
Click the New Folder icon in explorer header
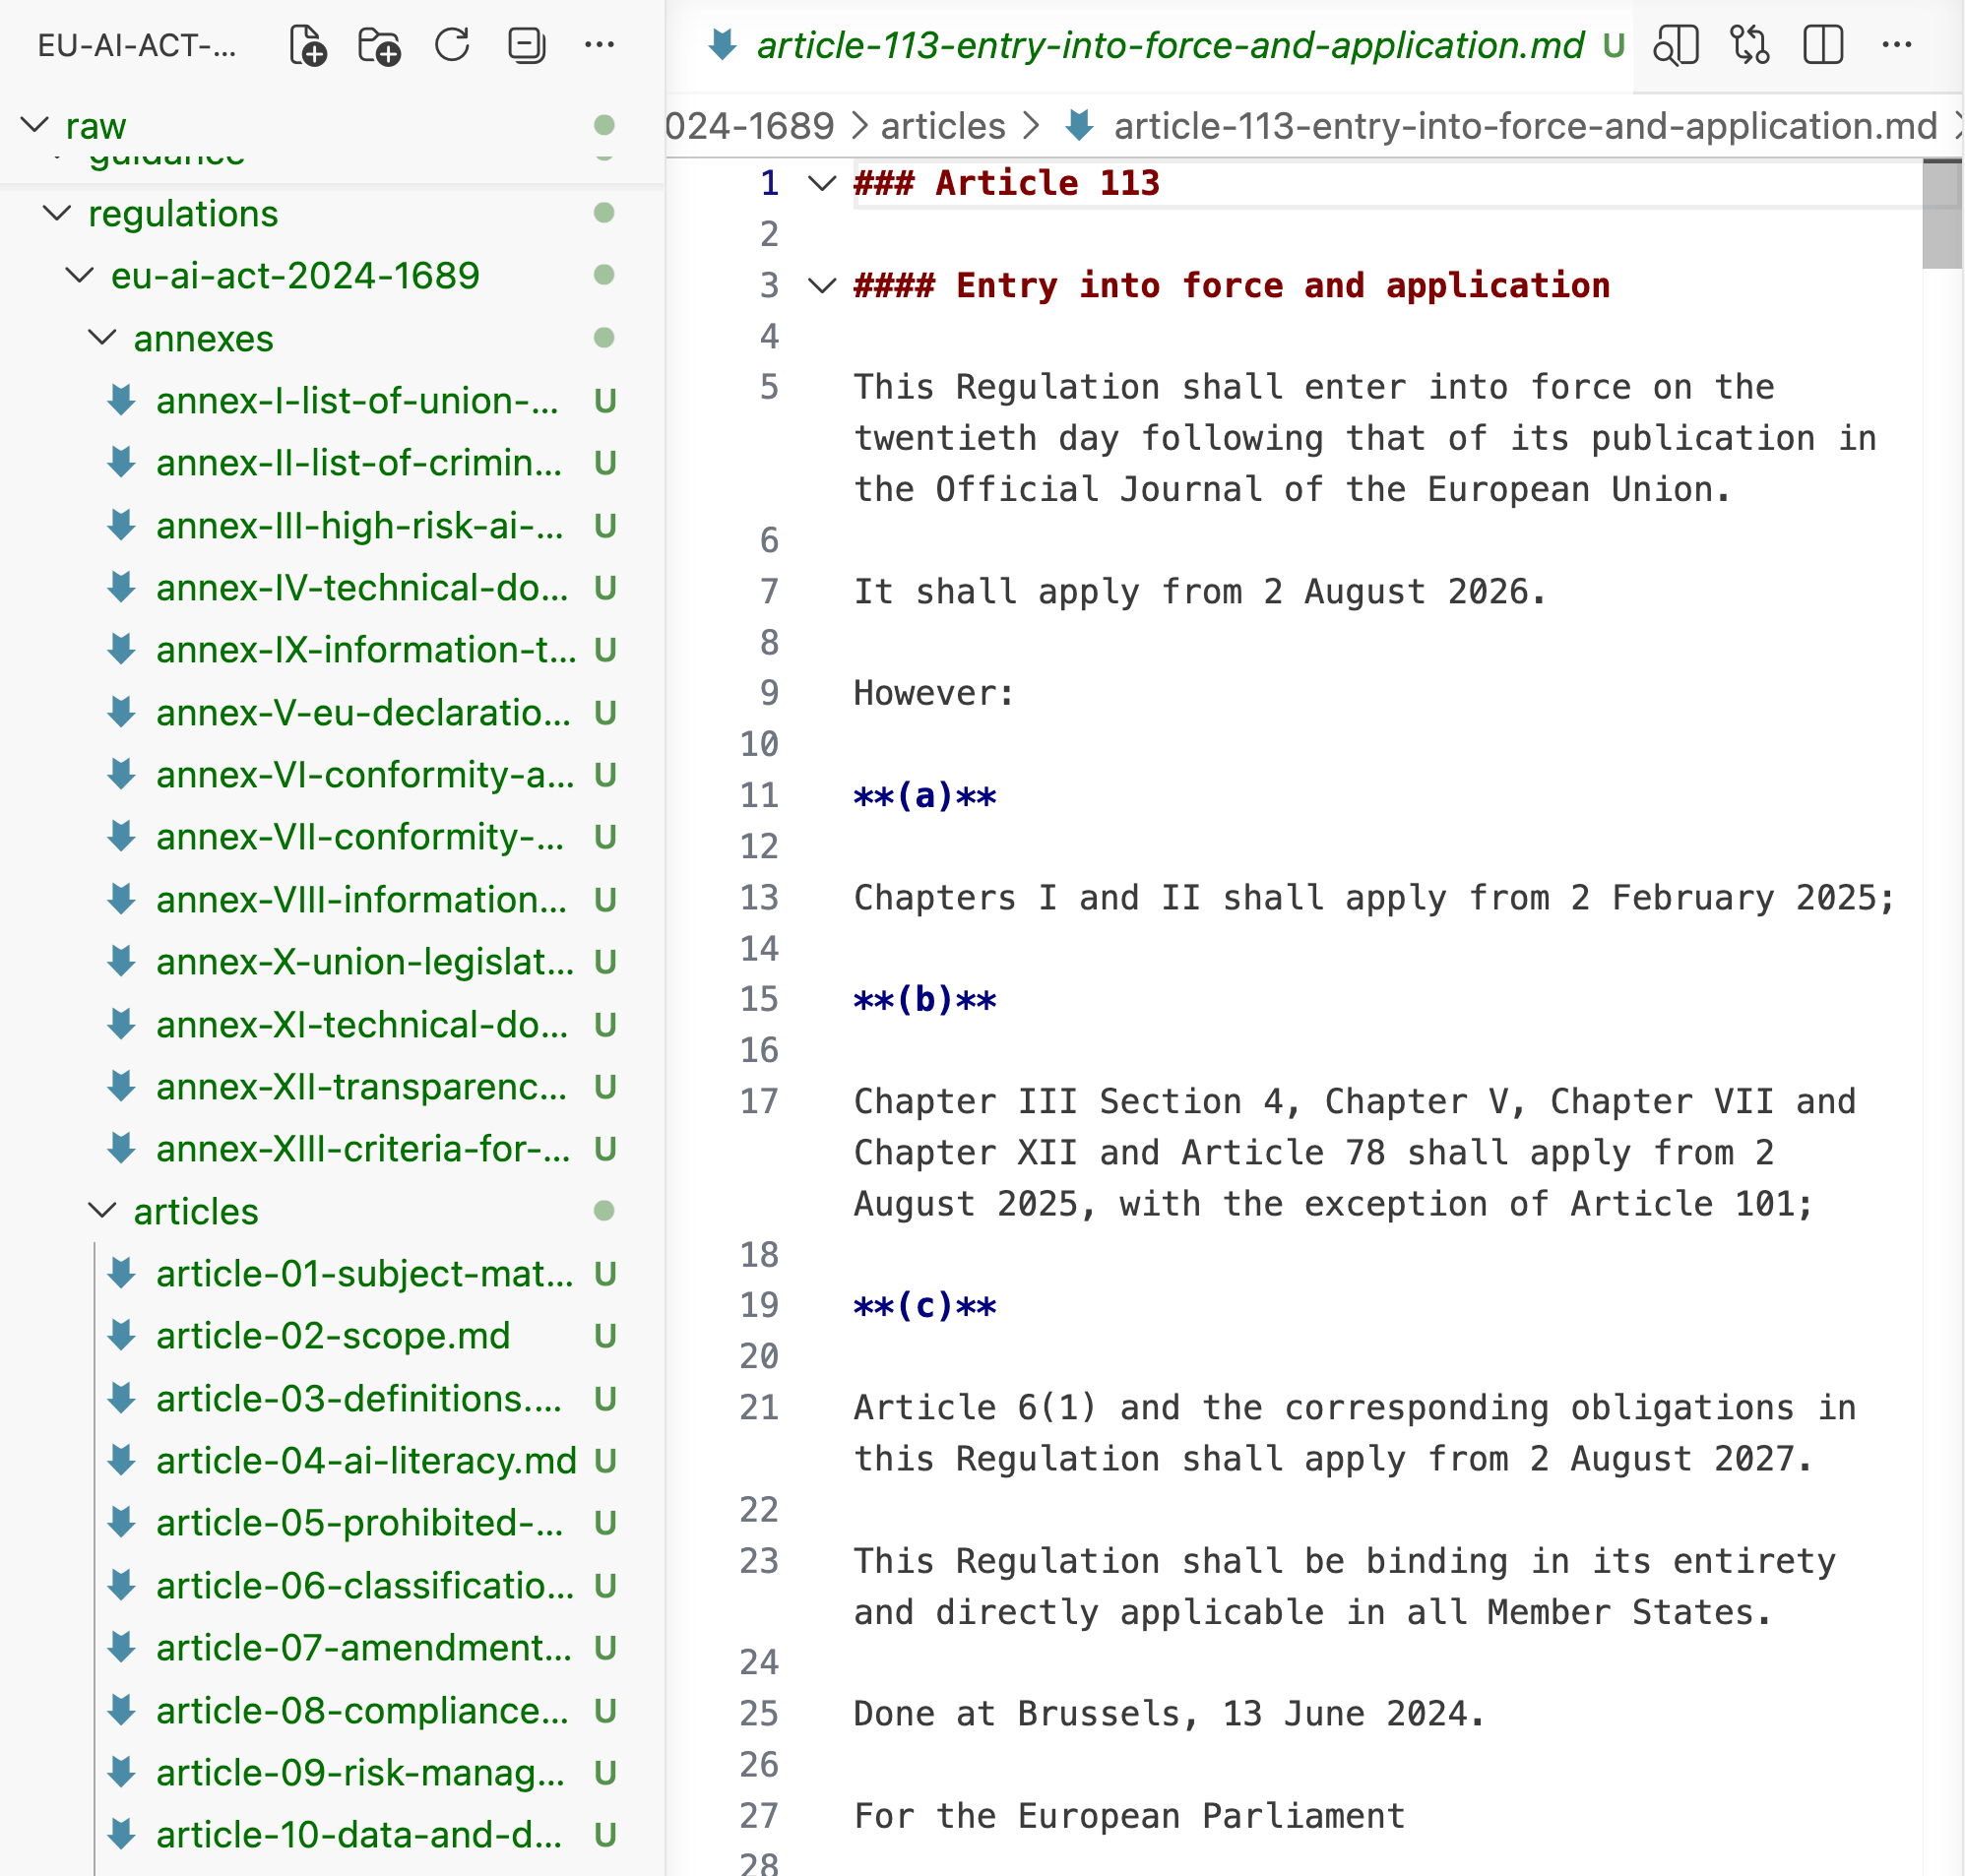(x=379, y=45)
